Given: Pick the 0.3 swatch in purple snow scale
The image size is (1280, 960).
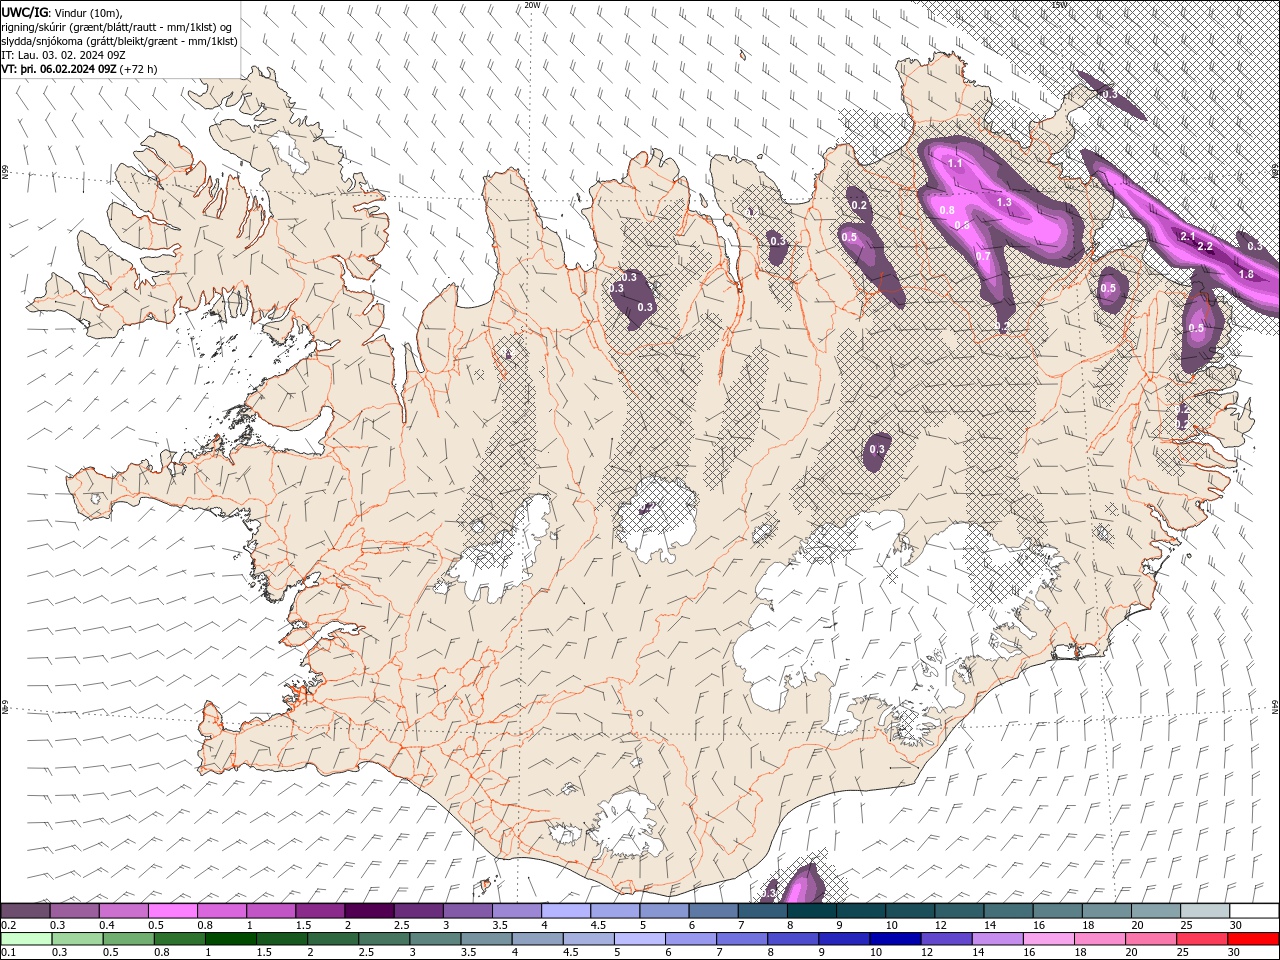Looking at the screenshot, I should (74, 910).
